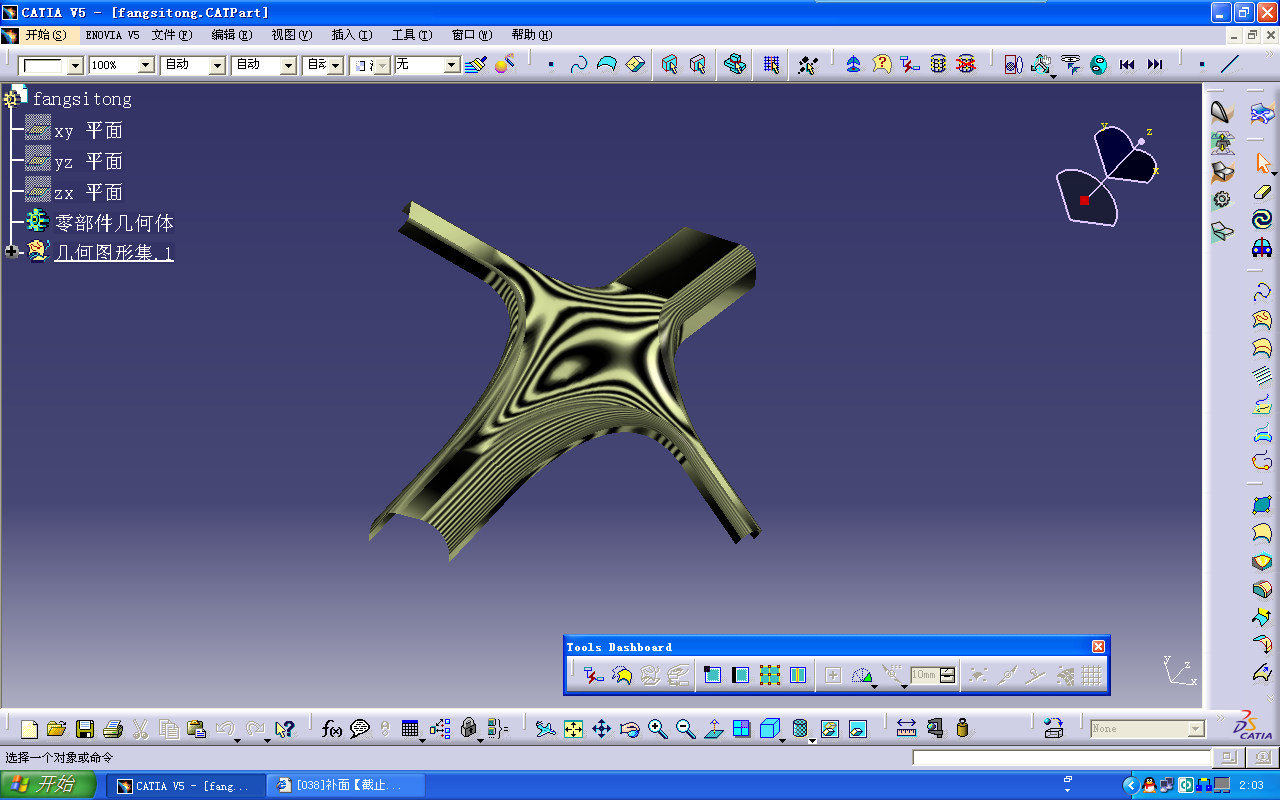The height and width of the screenshot is (800, 1280).
Task: Click the Save floppy disk icon
Action: tap(85, 729)
